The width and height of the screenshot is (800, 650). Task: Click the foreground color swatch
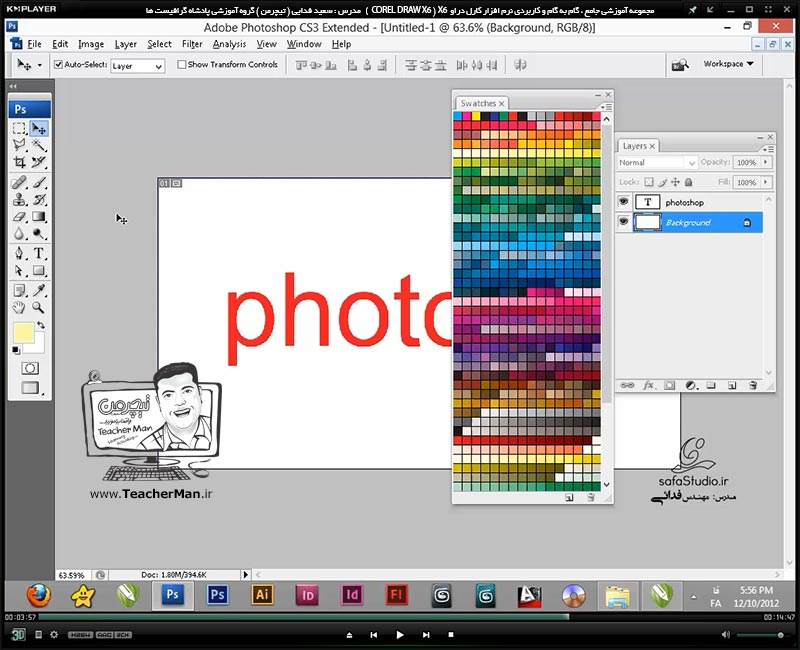23,333
